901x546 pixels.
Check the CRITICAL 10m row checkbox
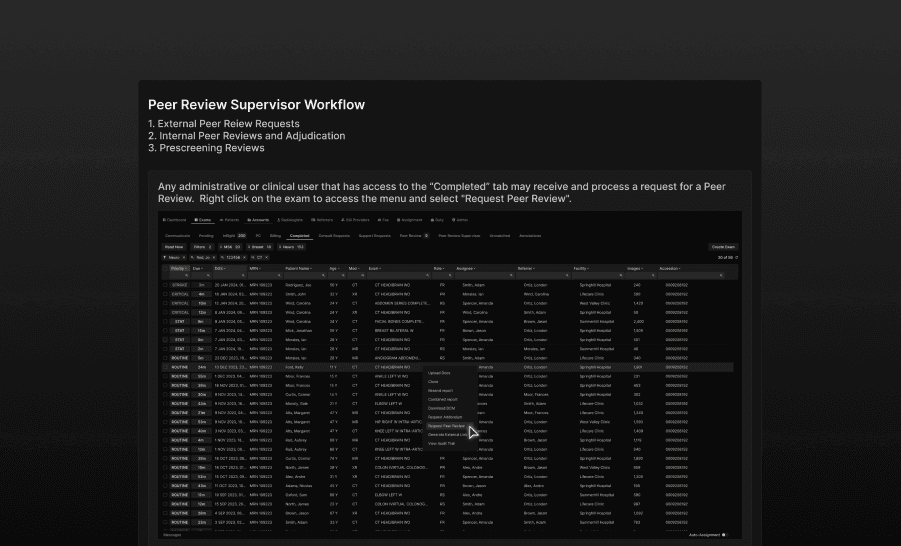[165, 303]
